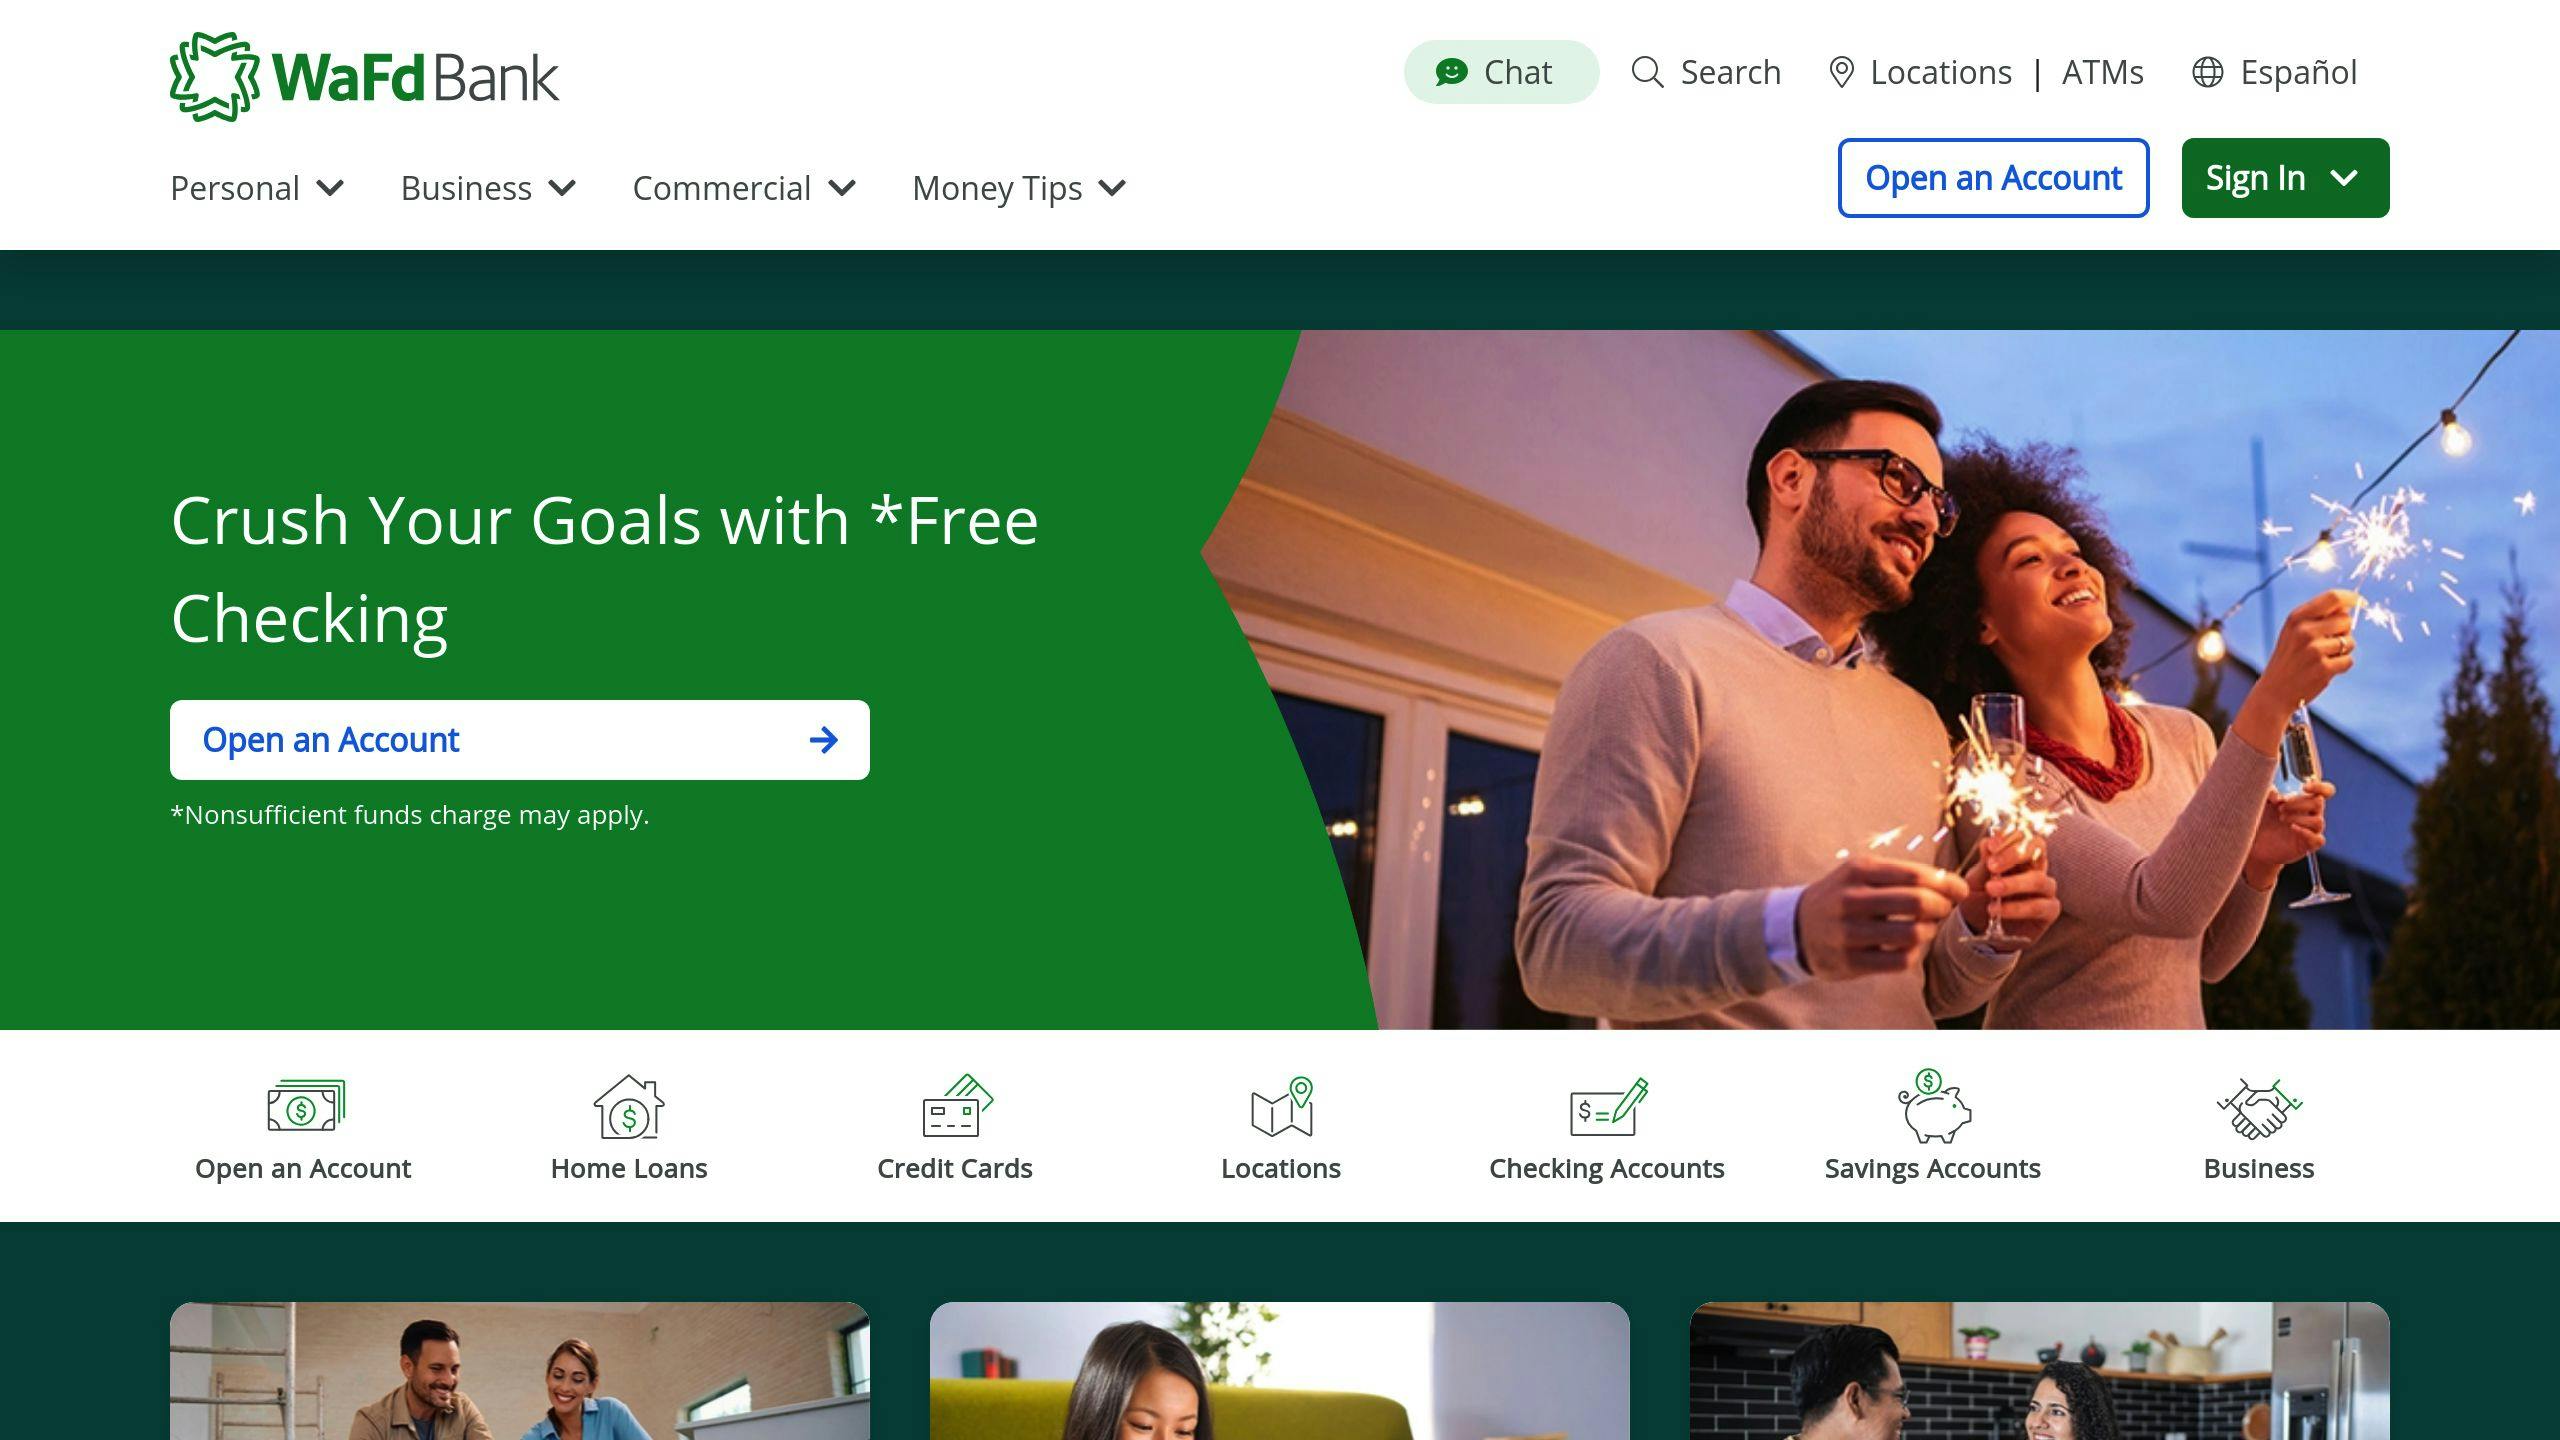Select the Checking Accounts check icon
The image size is (2560, 1440).
coord(1608,1107)
